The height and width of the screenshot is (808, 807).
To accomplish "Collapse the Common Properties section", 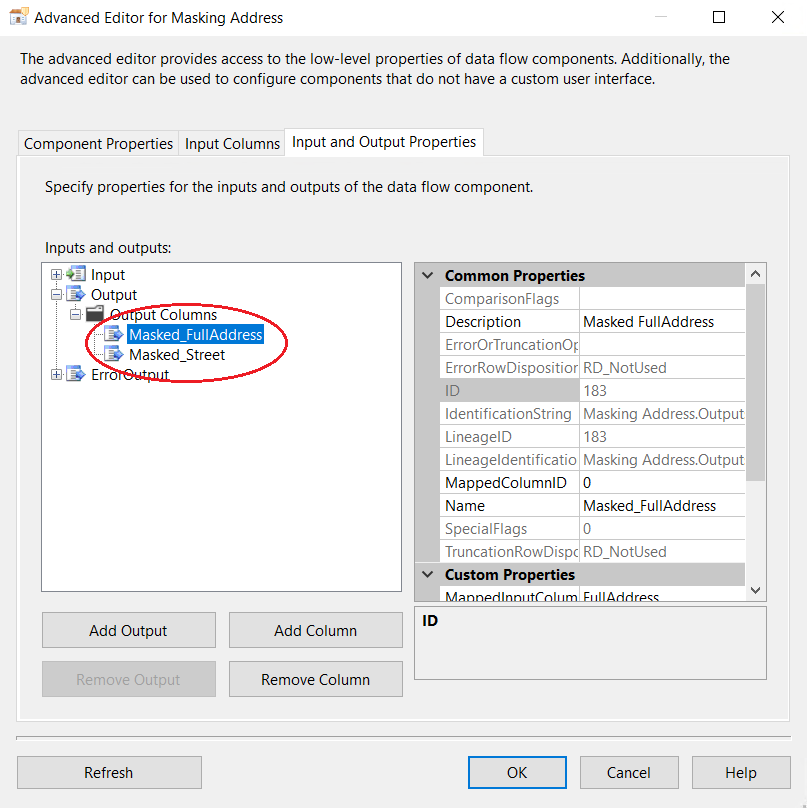I will pyautogui.click(x=428, y=276).
